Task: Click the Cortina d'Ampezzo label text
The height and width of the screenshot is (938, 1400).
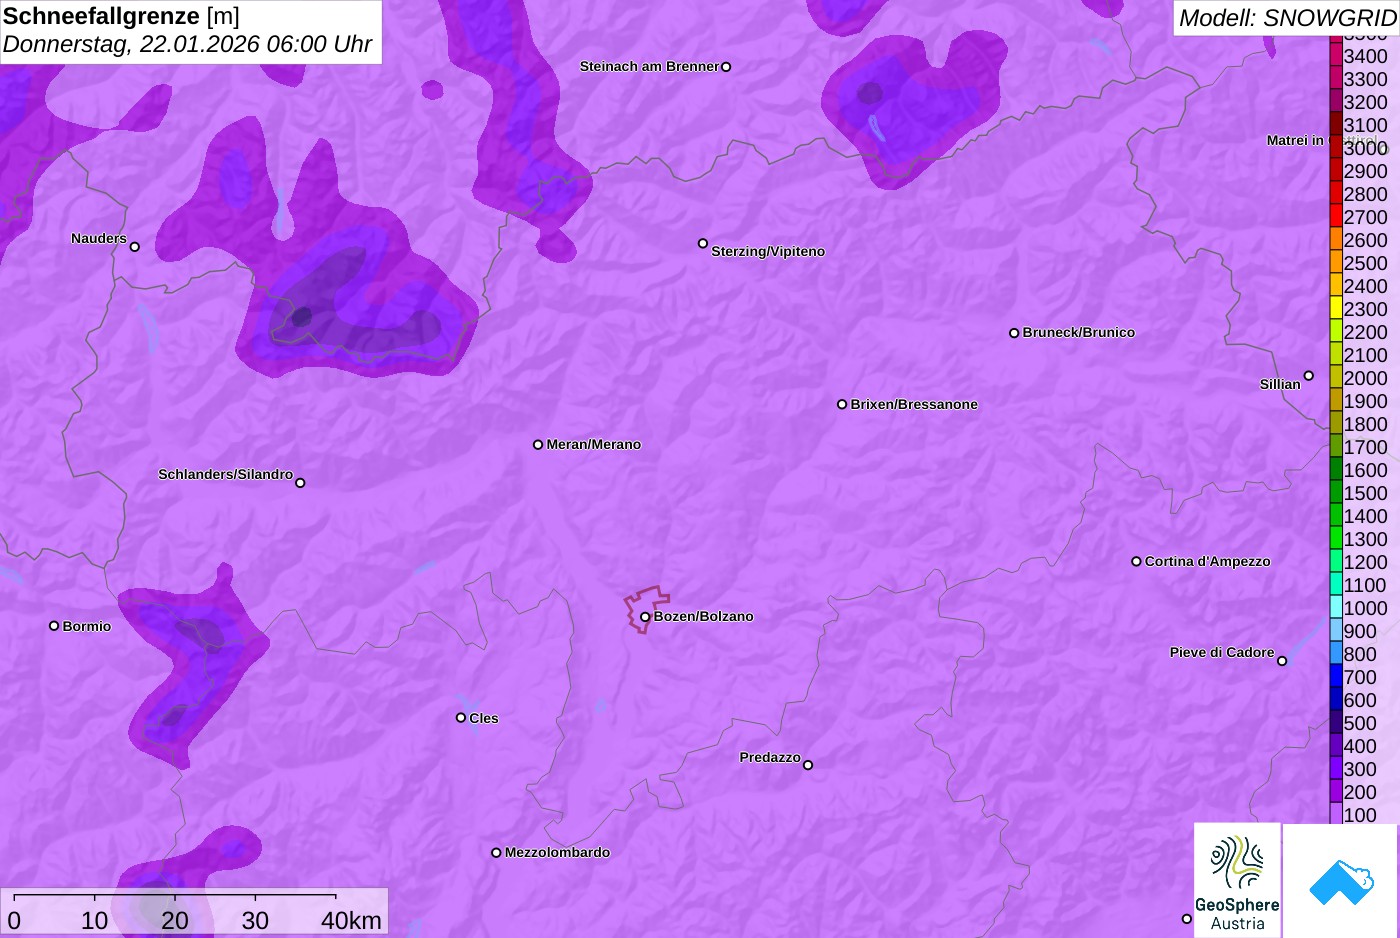Action: point(1208,561)
